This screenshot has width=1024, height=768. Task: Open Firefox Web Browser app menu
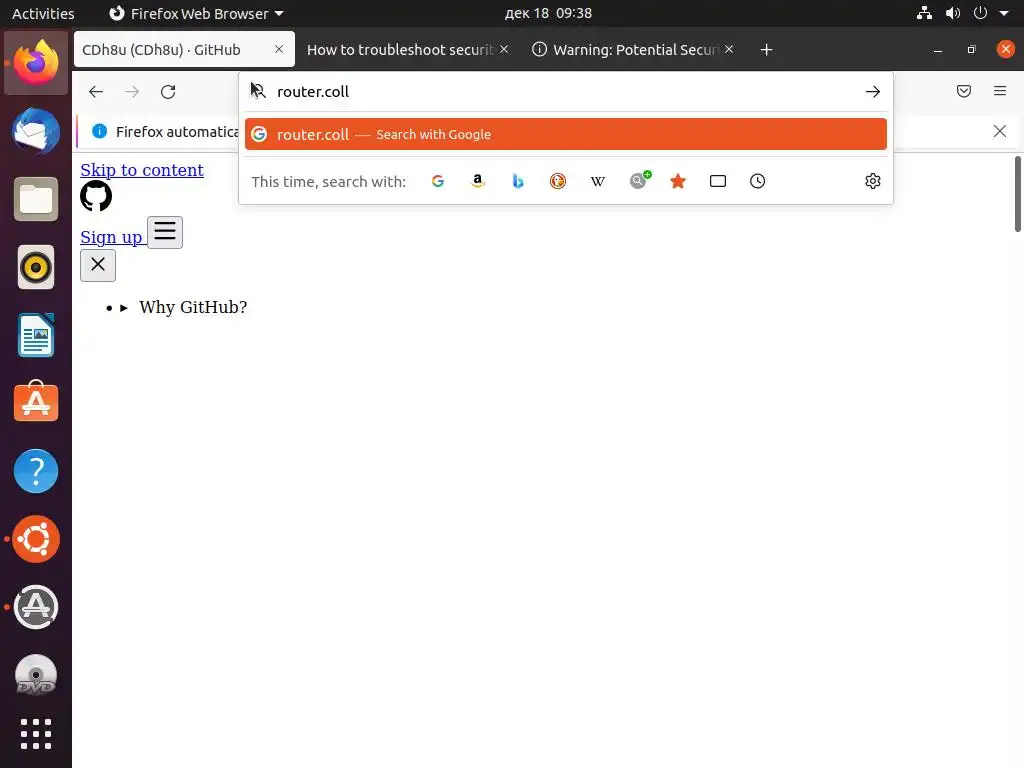pyautogui.click(x=196, y=13)
